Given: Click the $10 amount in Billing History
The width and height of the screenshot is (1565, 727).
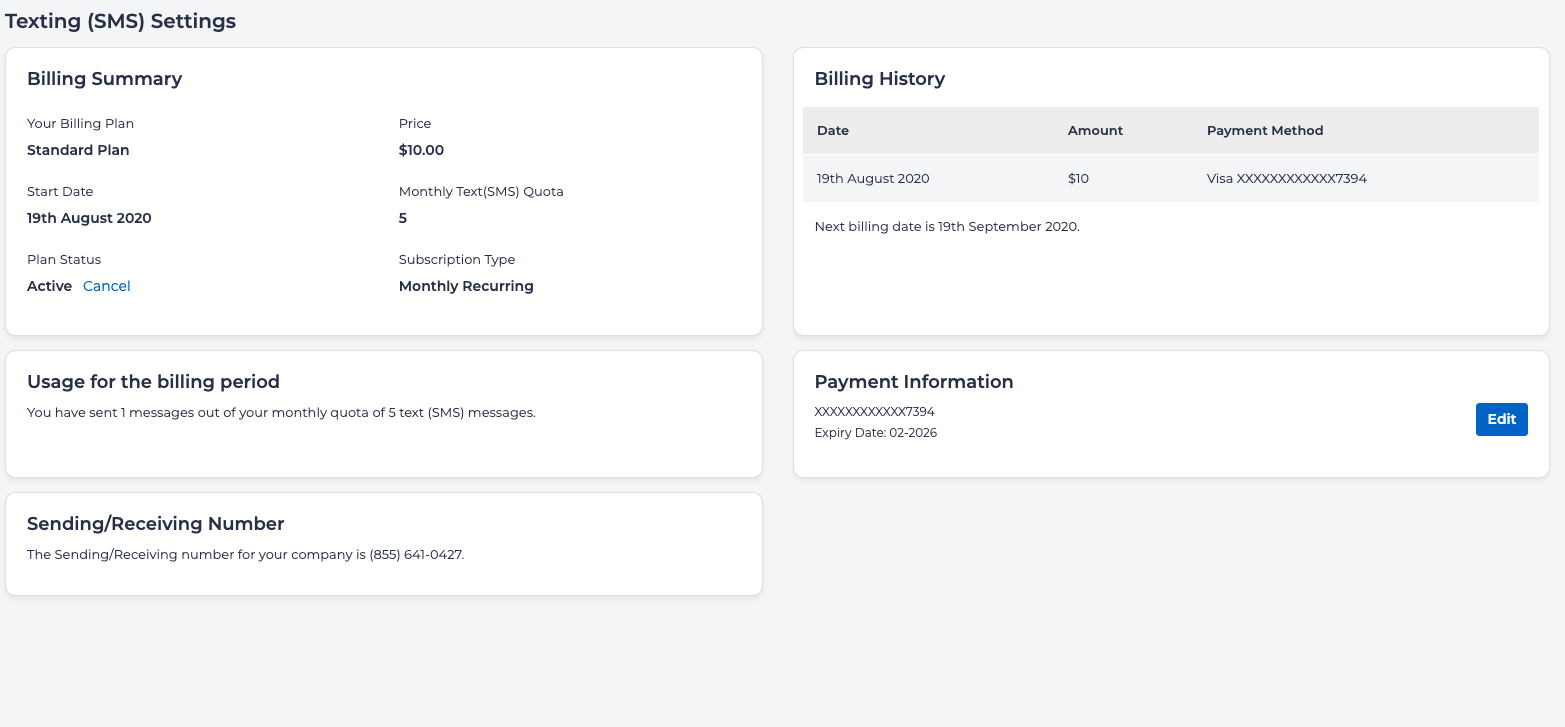Looking at the screenshot, I should tap(1078, 179).
